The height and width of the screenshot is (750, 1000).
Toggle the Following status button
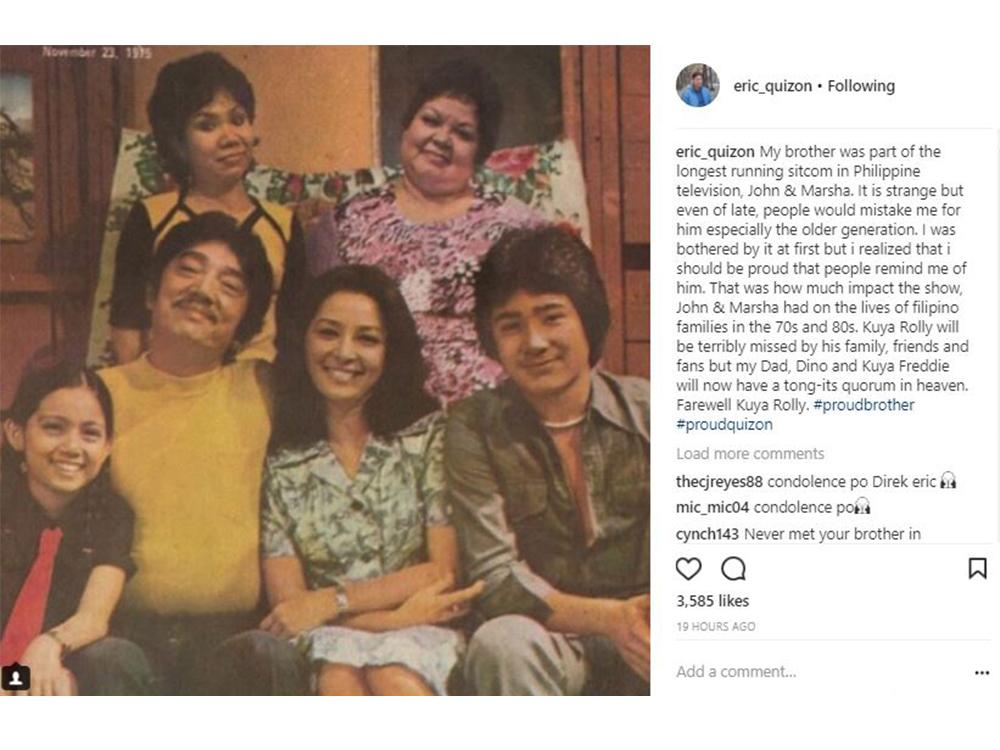(x=861, y=85)
